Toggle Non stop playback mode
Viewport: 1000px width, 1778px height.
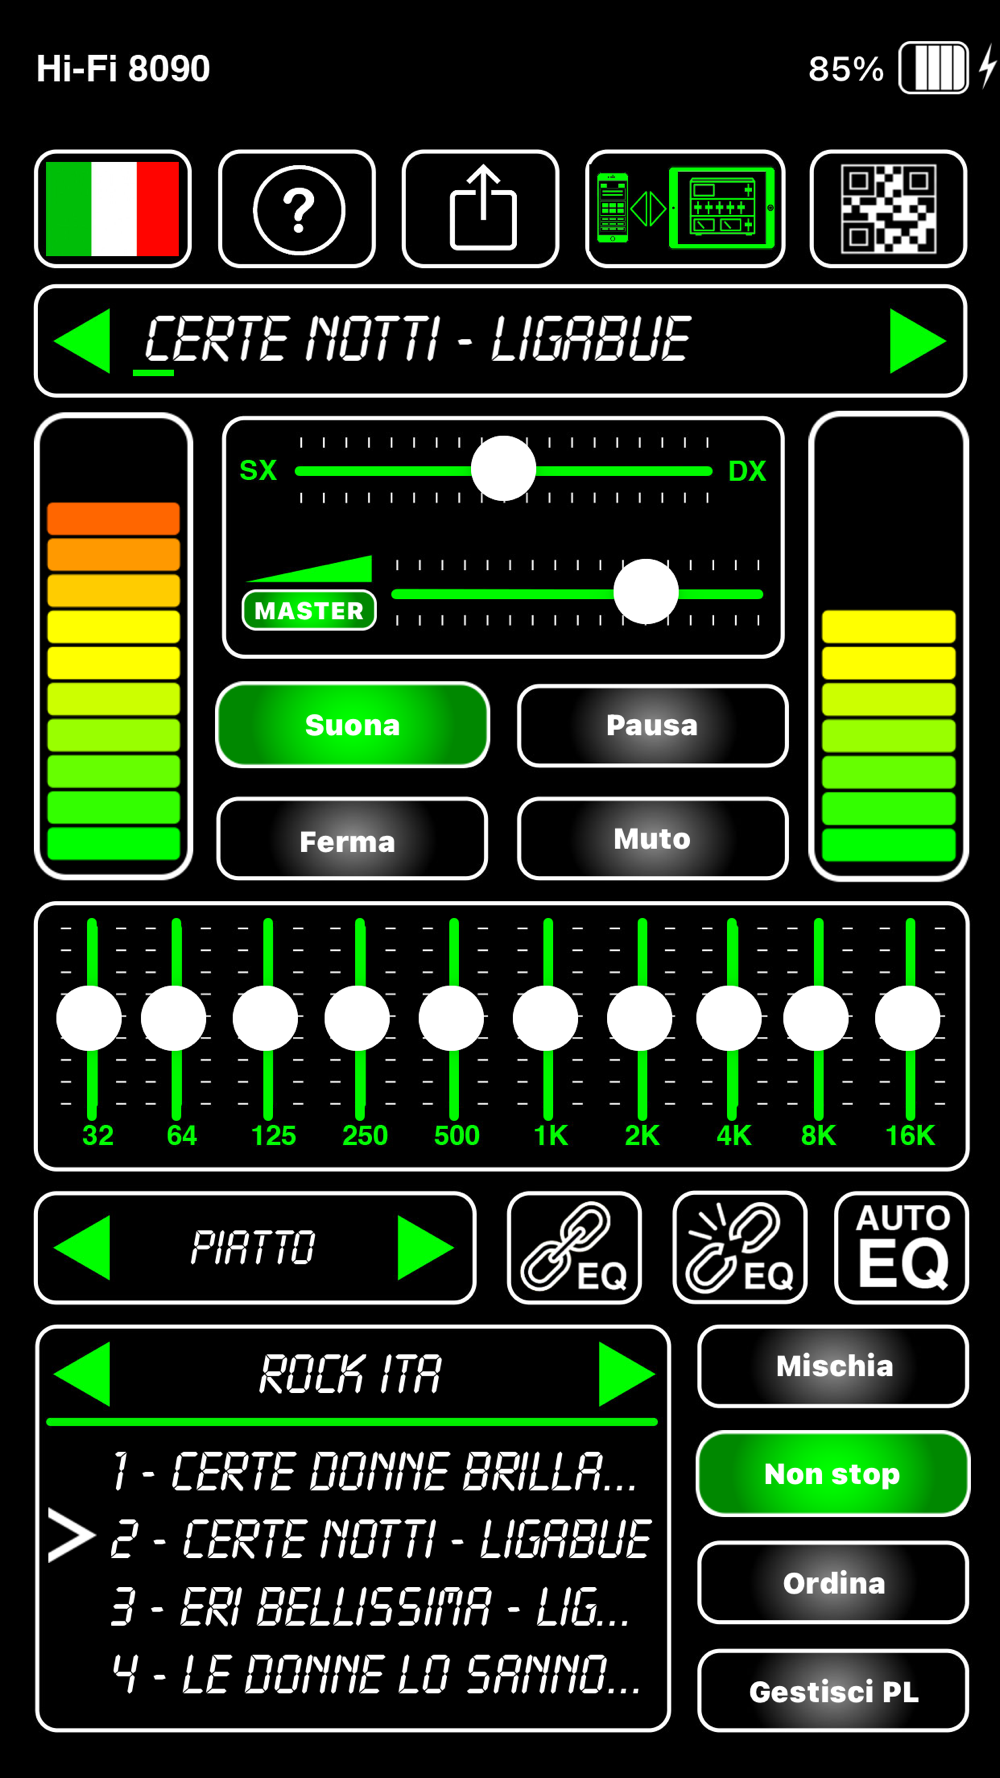[833, 1474]
